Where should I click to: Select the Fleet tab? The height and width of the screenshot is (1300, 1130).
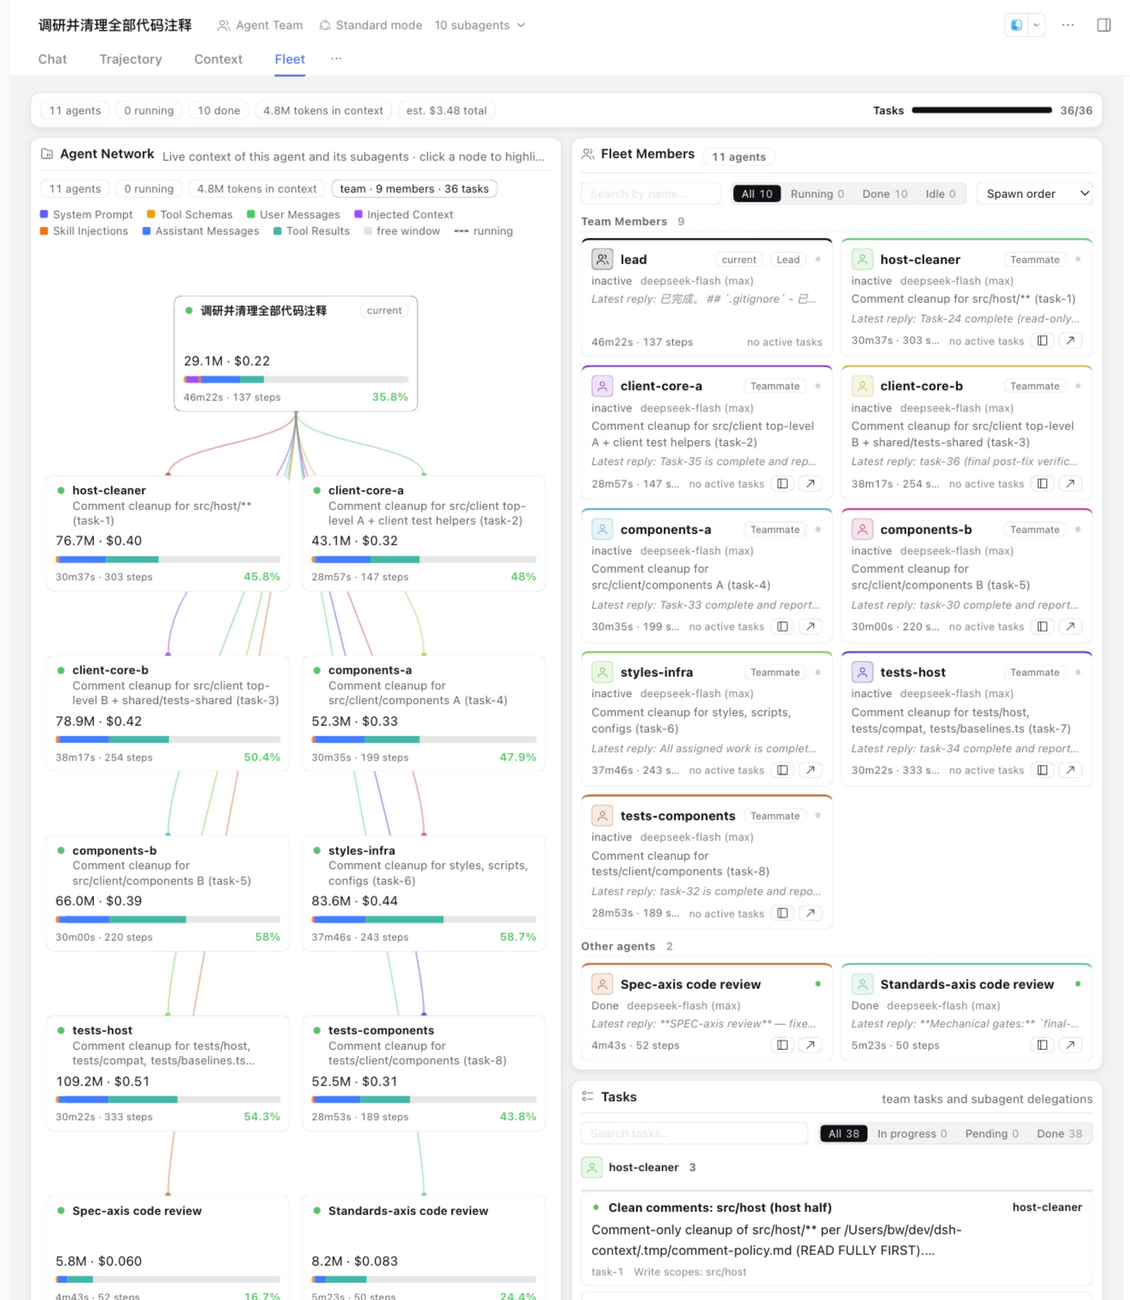[290, 59]
